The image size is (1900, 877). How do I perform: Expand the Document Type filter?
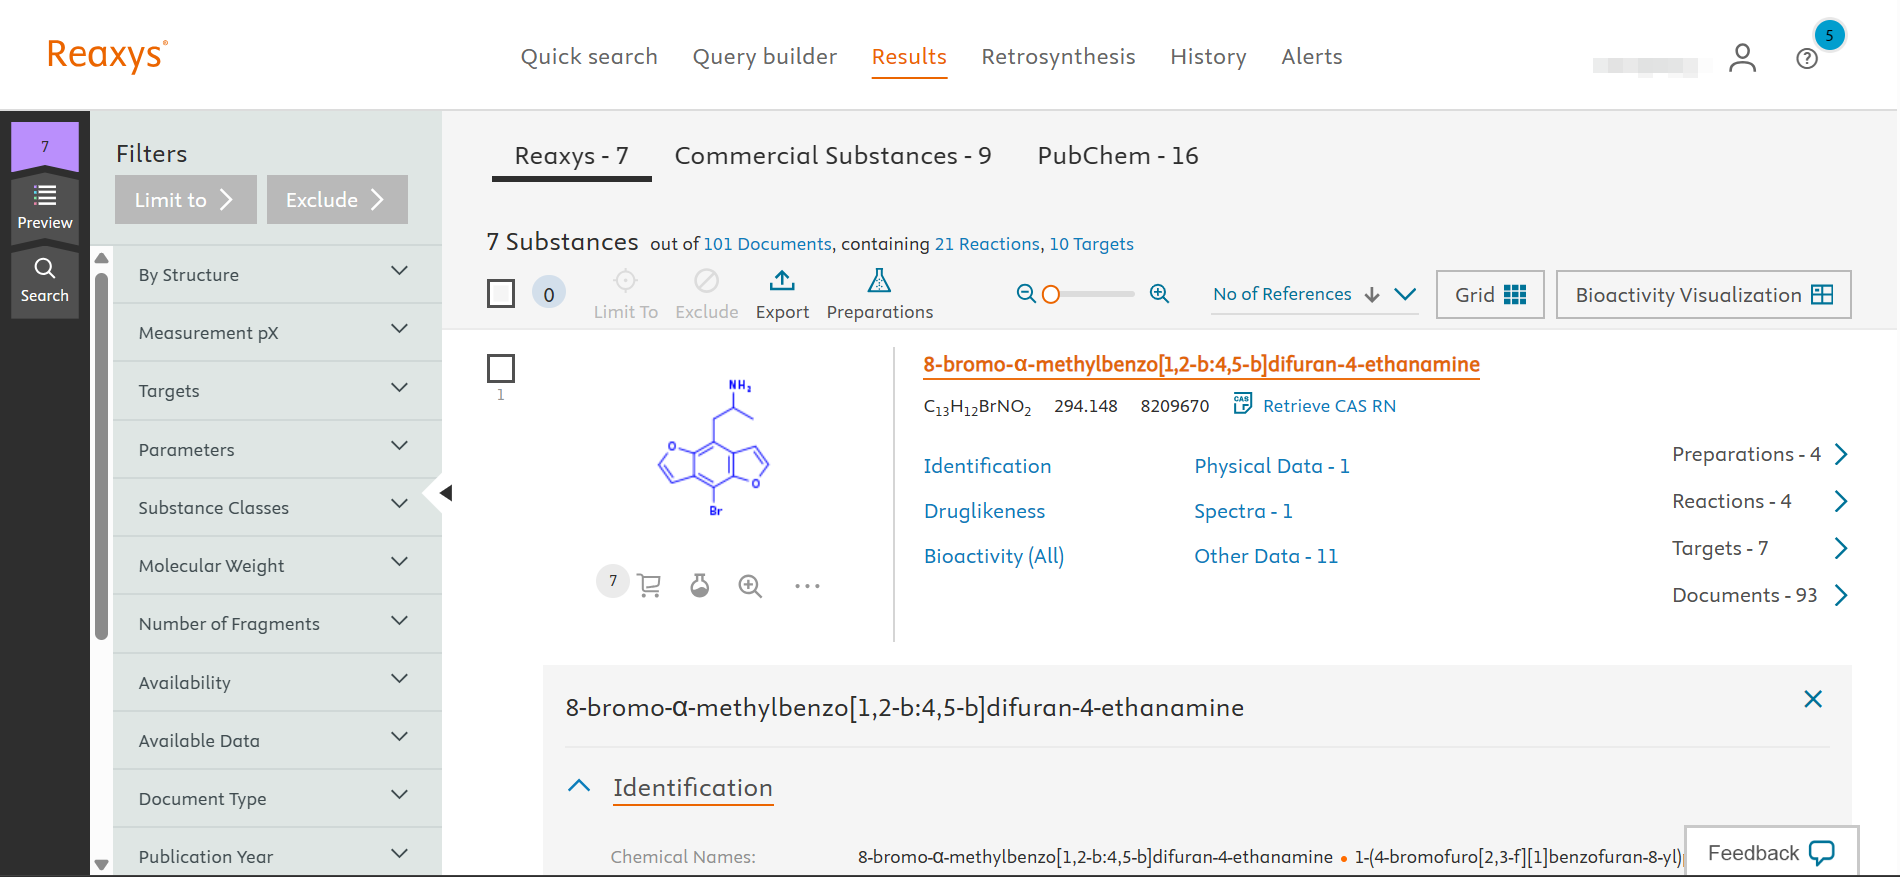277,798
